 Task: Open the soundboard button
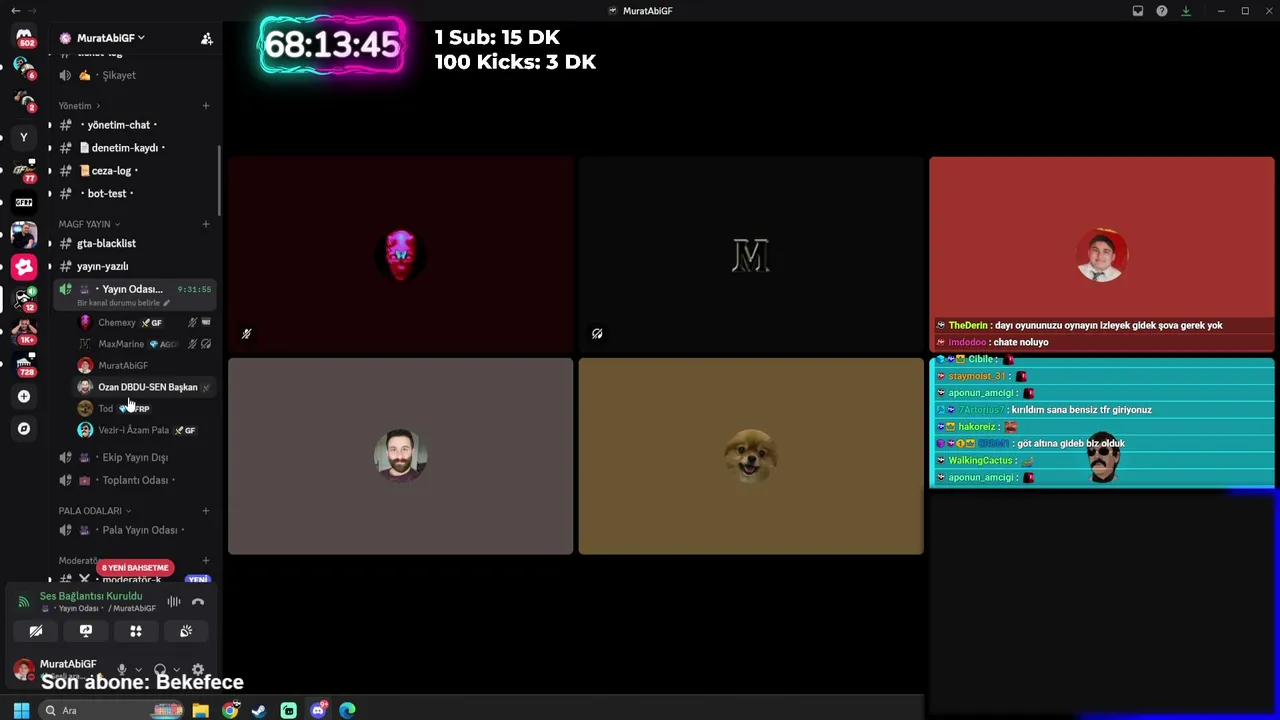pyautogui.click(x=186, y=631)
